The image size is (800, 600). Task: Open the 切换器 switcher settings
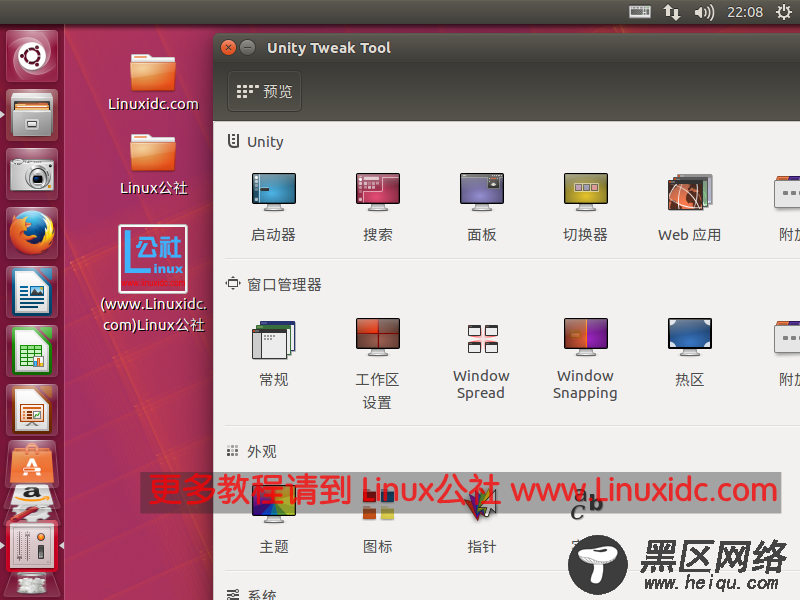pyautogui.click(x=585, y=207)
